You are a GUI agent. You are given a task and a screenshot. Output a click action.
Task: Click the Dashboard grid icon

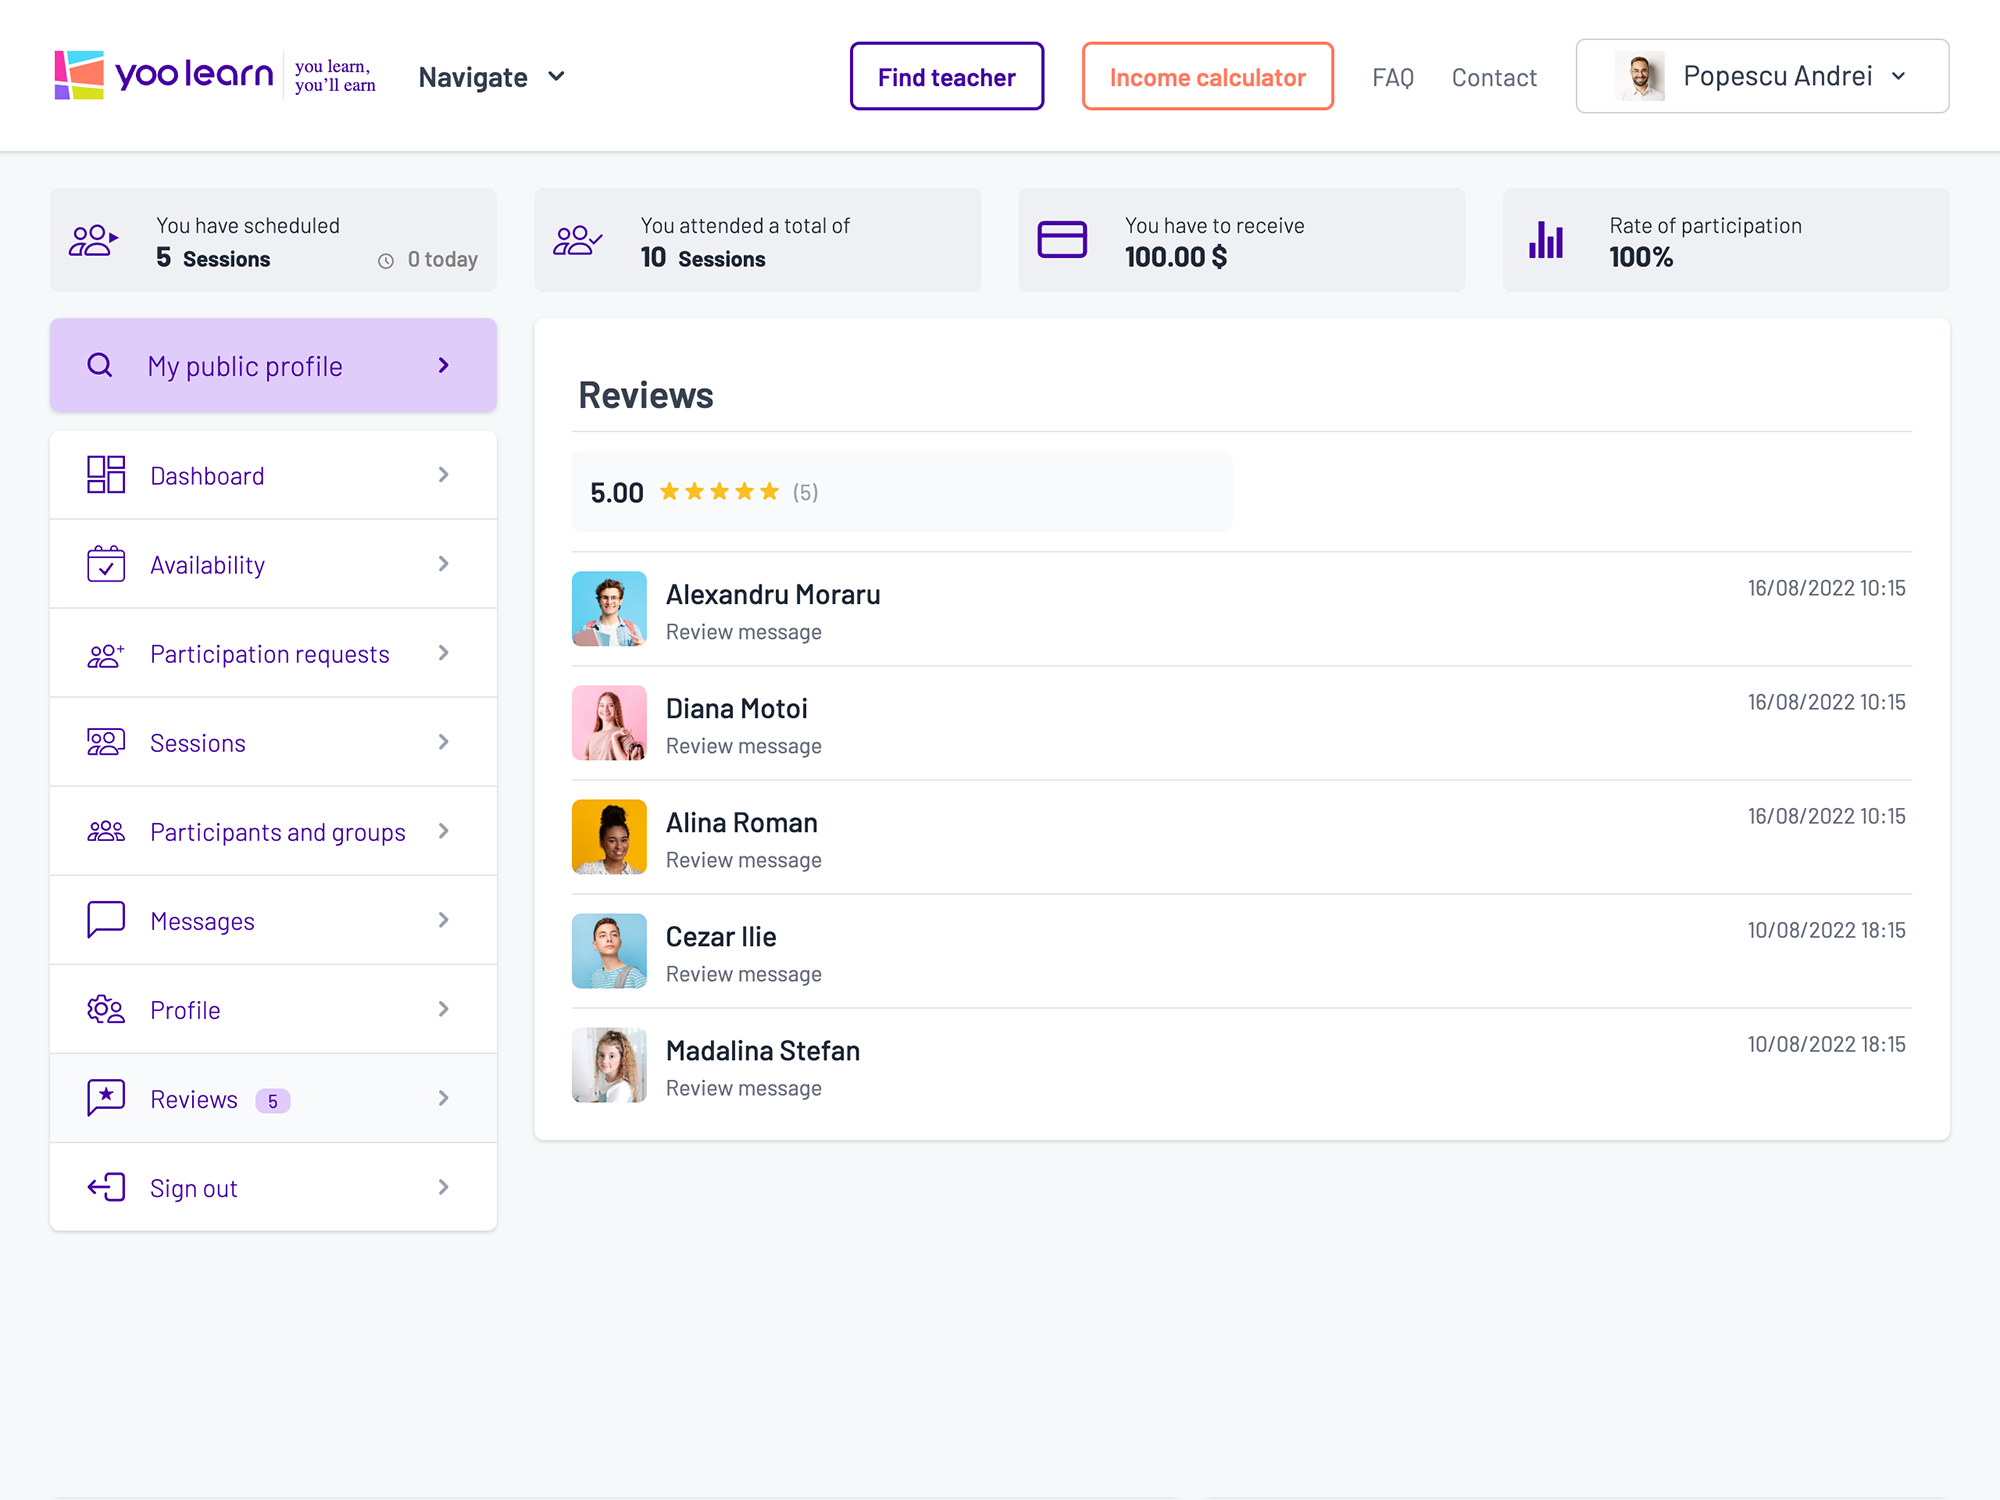[106, 475]
